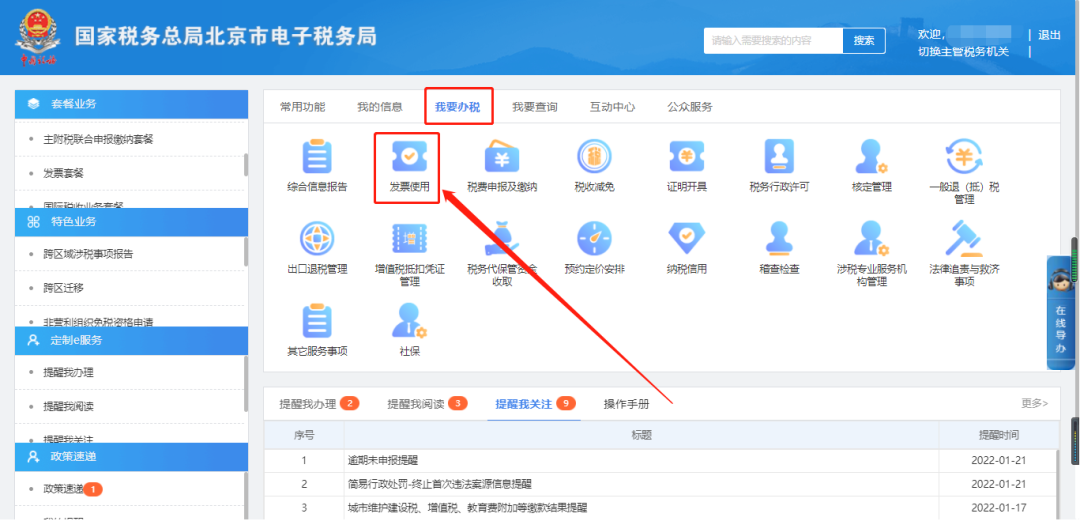This screenshot has width=1080, height=521.
Task: Show 提醒我阅读 reminders tab
Action: [x=427, y=404]
